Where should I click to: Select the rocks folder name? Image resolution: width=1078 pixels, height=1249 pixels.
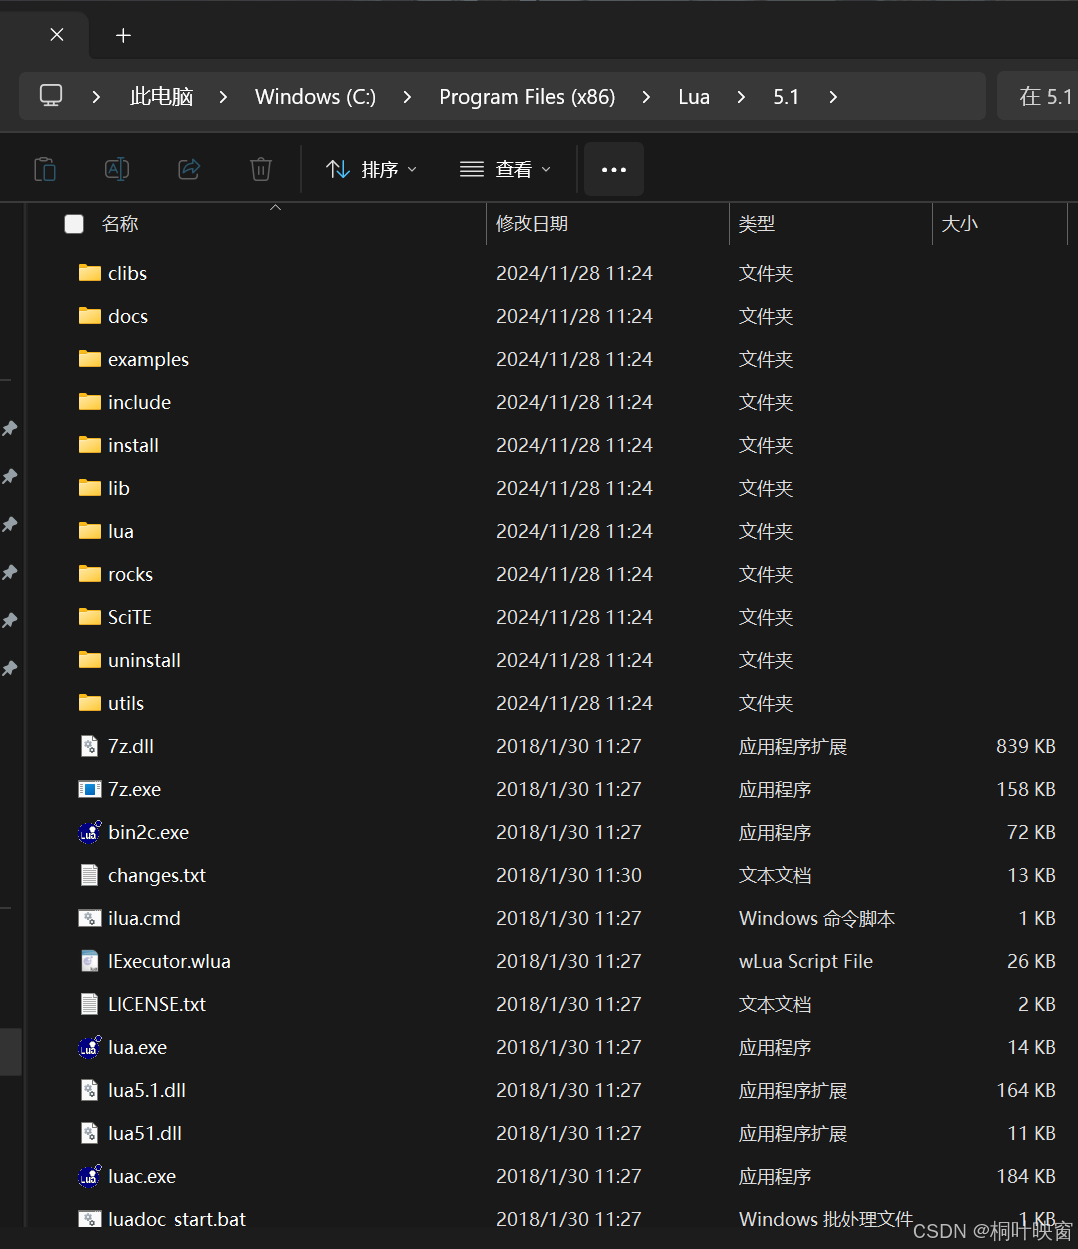click(x=130, y=574)
